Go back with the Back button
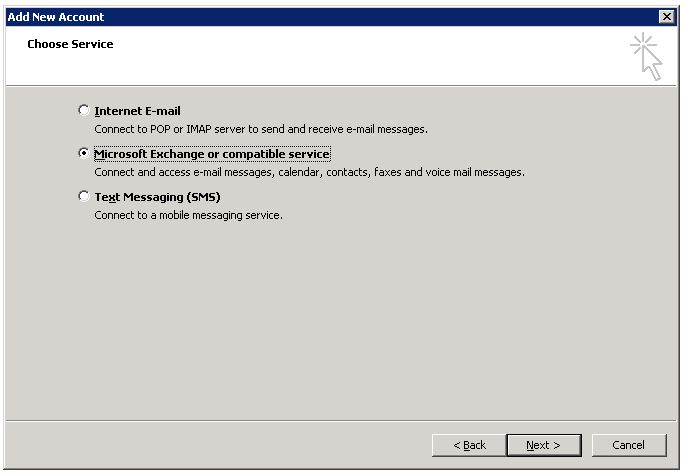683x476 pixels. point(469,445)
